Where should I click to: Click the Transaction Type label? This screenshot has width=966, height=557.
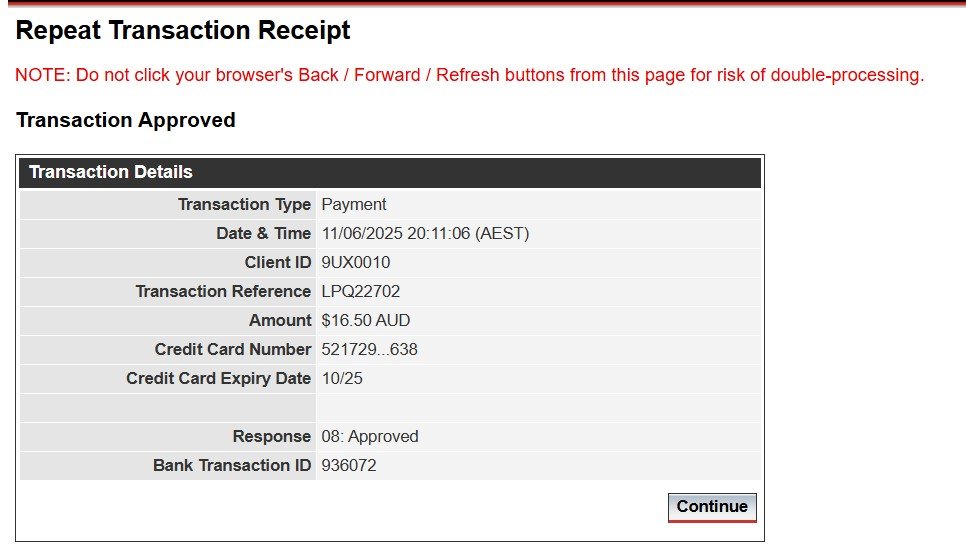click(244, 205)
